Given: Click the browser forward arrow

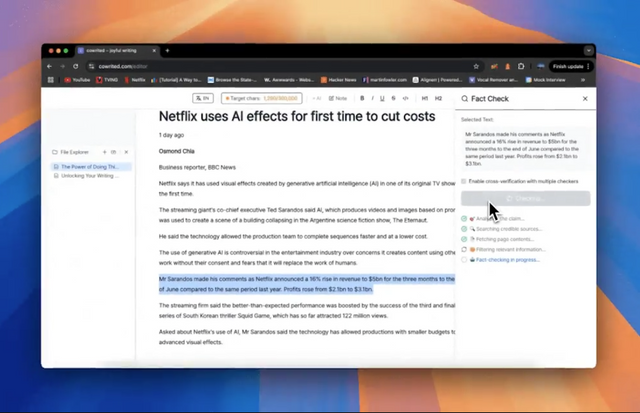Looking at the screenshot, I should click(x=62, y=66).
